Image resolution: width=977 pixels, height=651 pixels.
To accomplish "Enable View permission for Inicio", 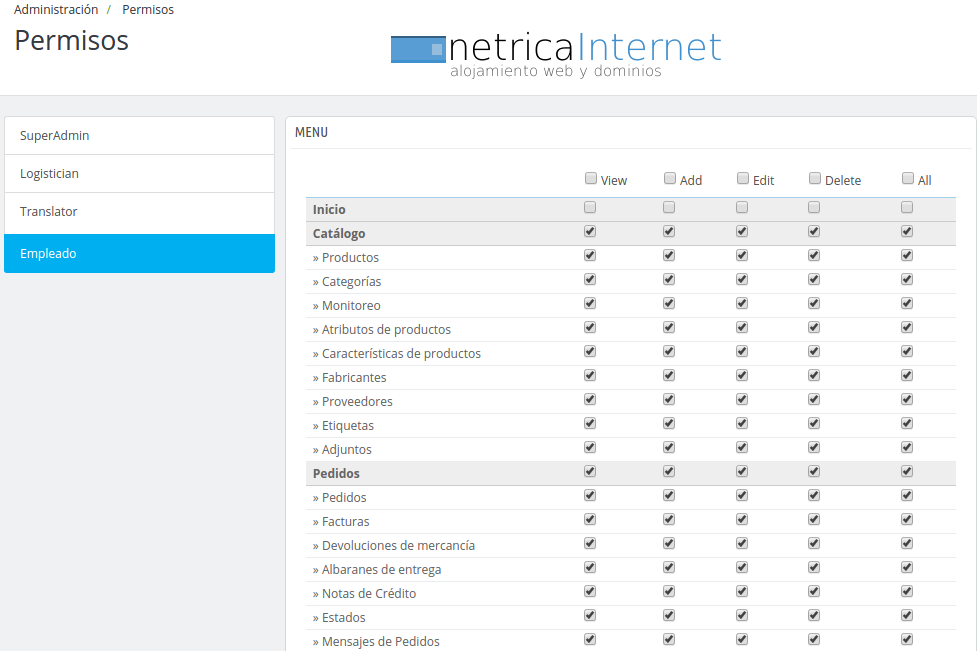I will [590, 208].
